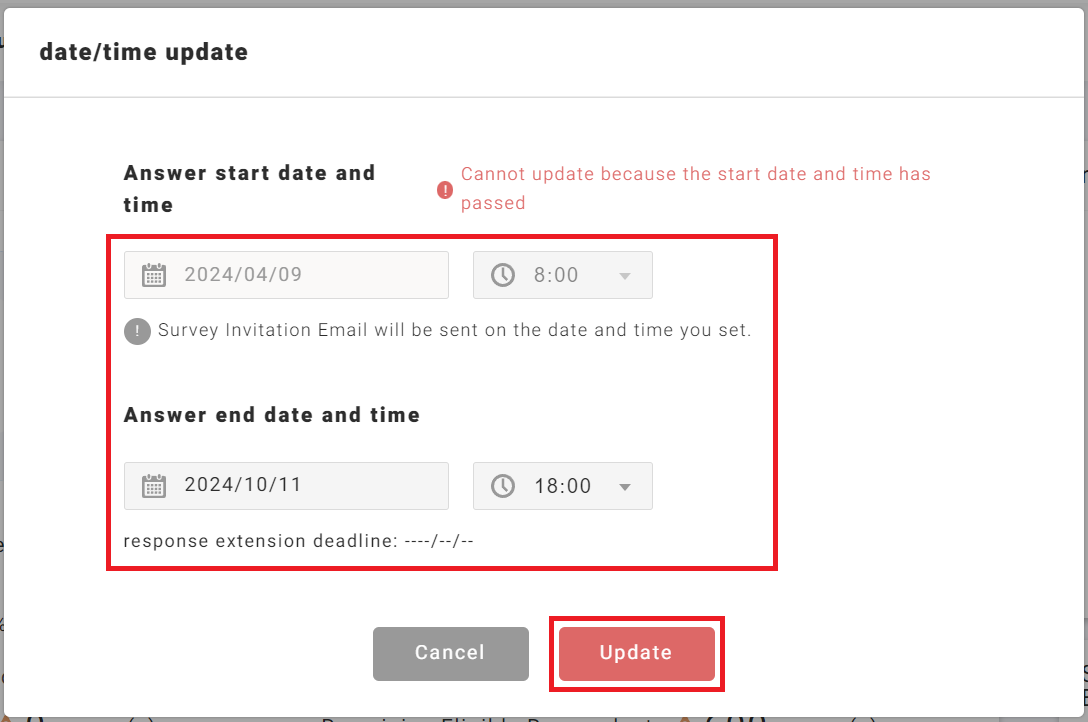The height and width of the screenshot is (722, 1088).
Task: Click the gray info icon near Survey Invitation note
Action: pos(137,331)
